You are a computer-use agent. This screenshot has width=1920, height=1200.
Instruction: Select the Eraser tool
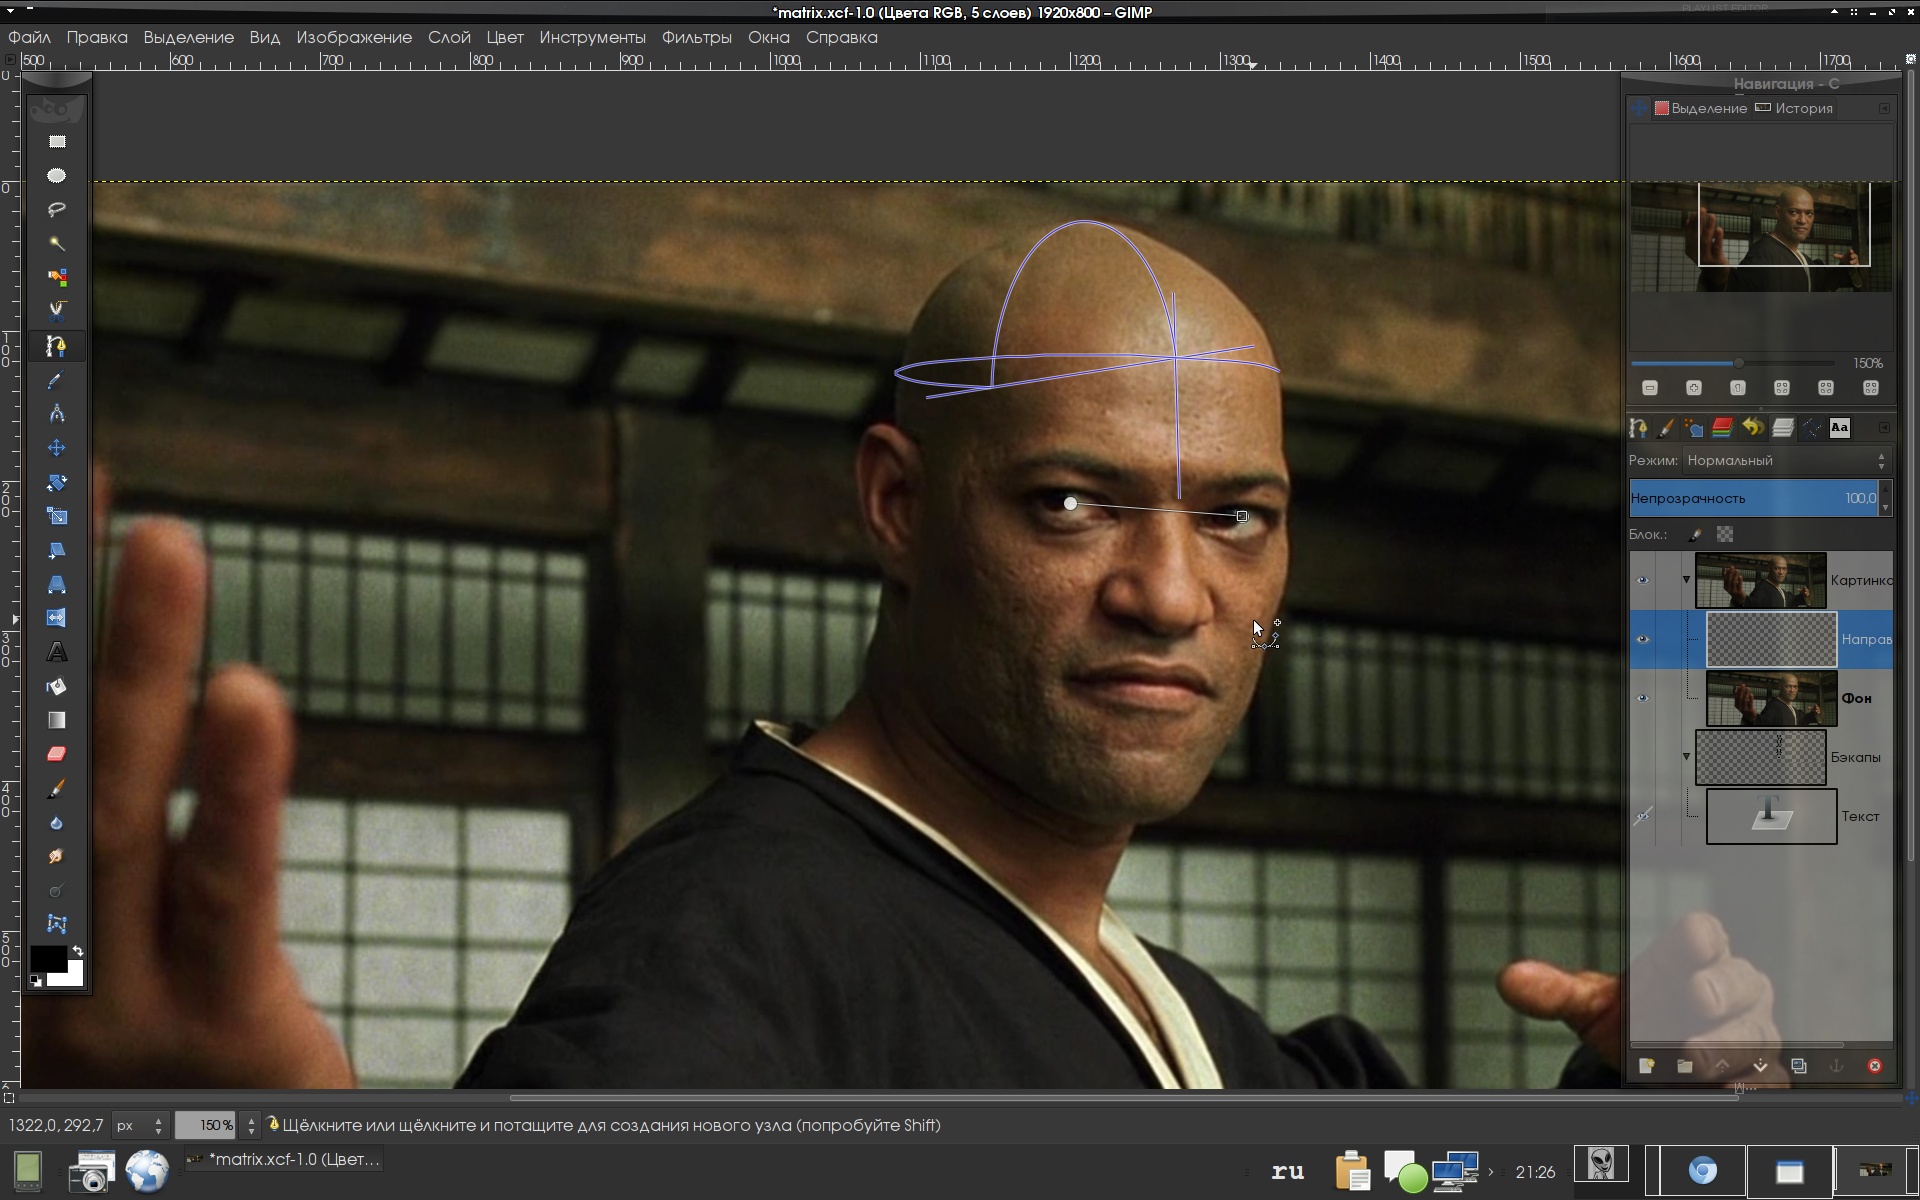point(57,754)
